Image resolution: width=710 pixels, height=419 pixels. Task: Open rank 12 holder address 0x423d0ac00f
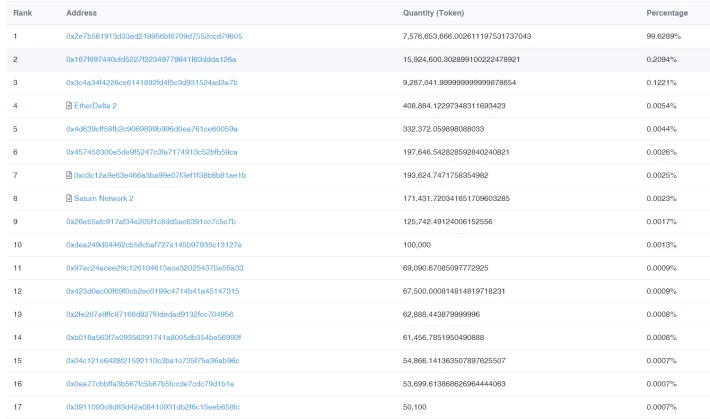pos(153,291)
